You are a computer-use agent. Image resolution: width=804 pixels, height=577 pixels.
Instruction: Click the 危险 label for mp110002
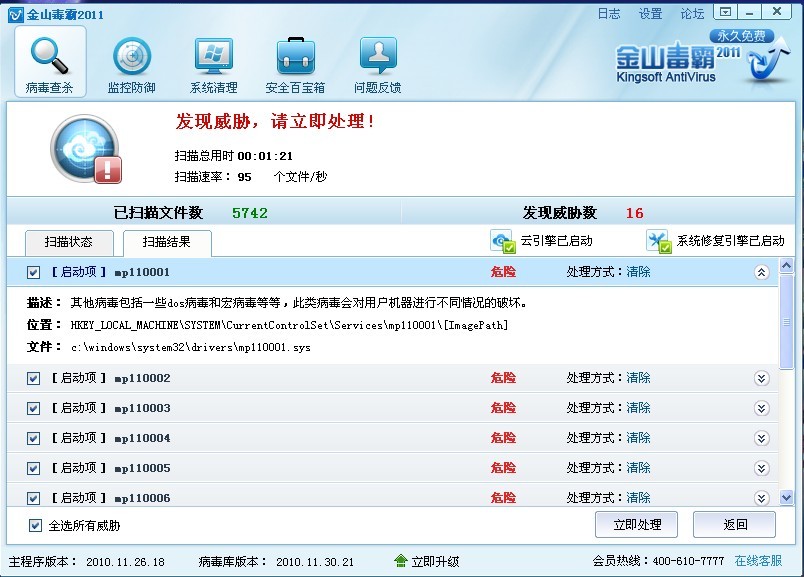[502, 378]
